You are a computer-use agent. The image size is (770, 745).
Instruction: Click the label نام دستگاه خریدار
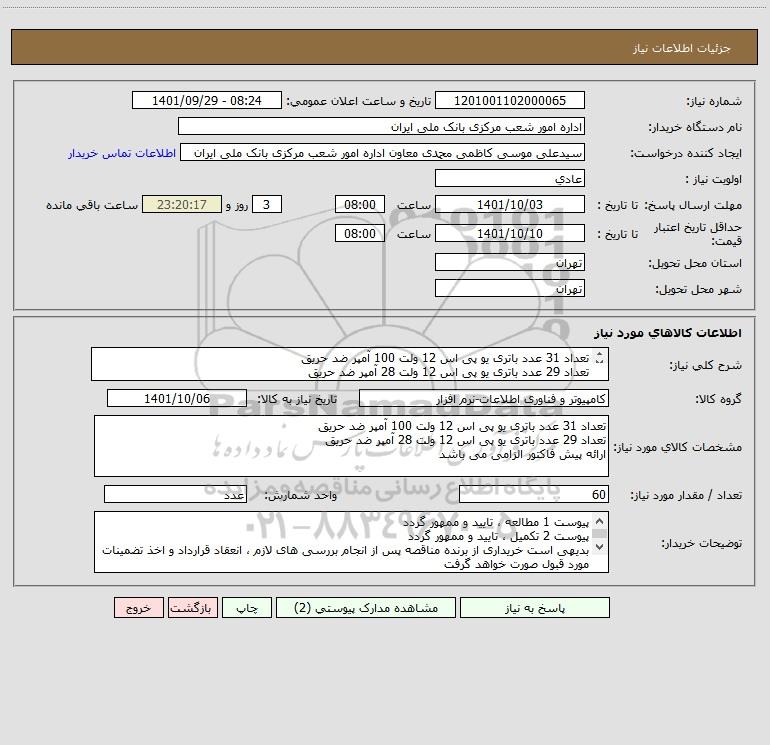click(695, 127)
